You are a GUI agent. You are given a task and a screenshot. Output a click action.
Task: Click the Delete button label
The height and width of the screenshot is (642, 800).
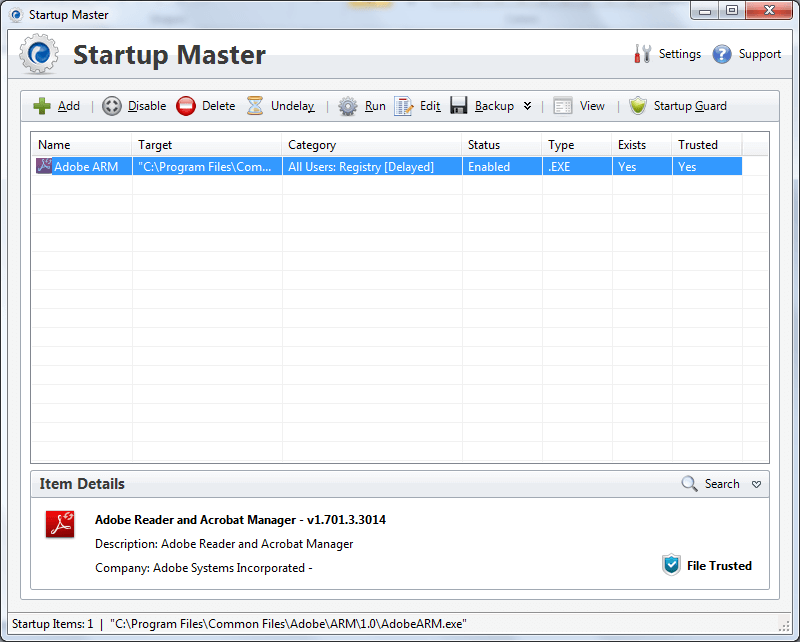tap(218, 106)
